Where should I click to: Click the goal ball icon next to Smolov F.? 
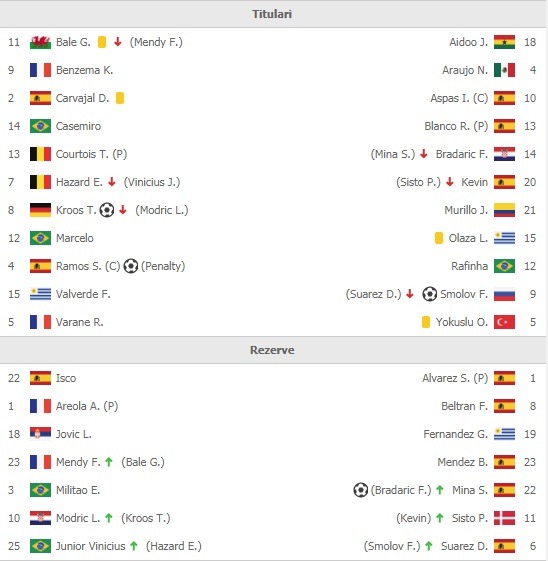pyautogui.click(x=429, y=294)
